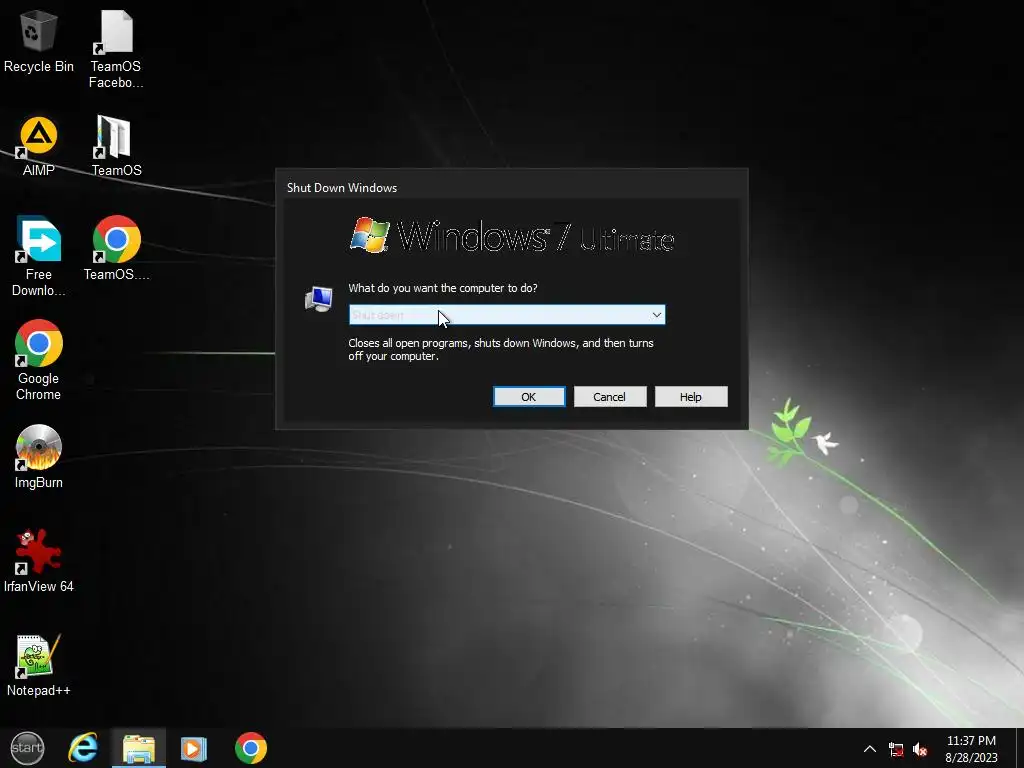1024x768 pixels.
Task: Launch Internet Explorer from the taskbar
Action: pos(84,748)
